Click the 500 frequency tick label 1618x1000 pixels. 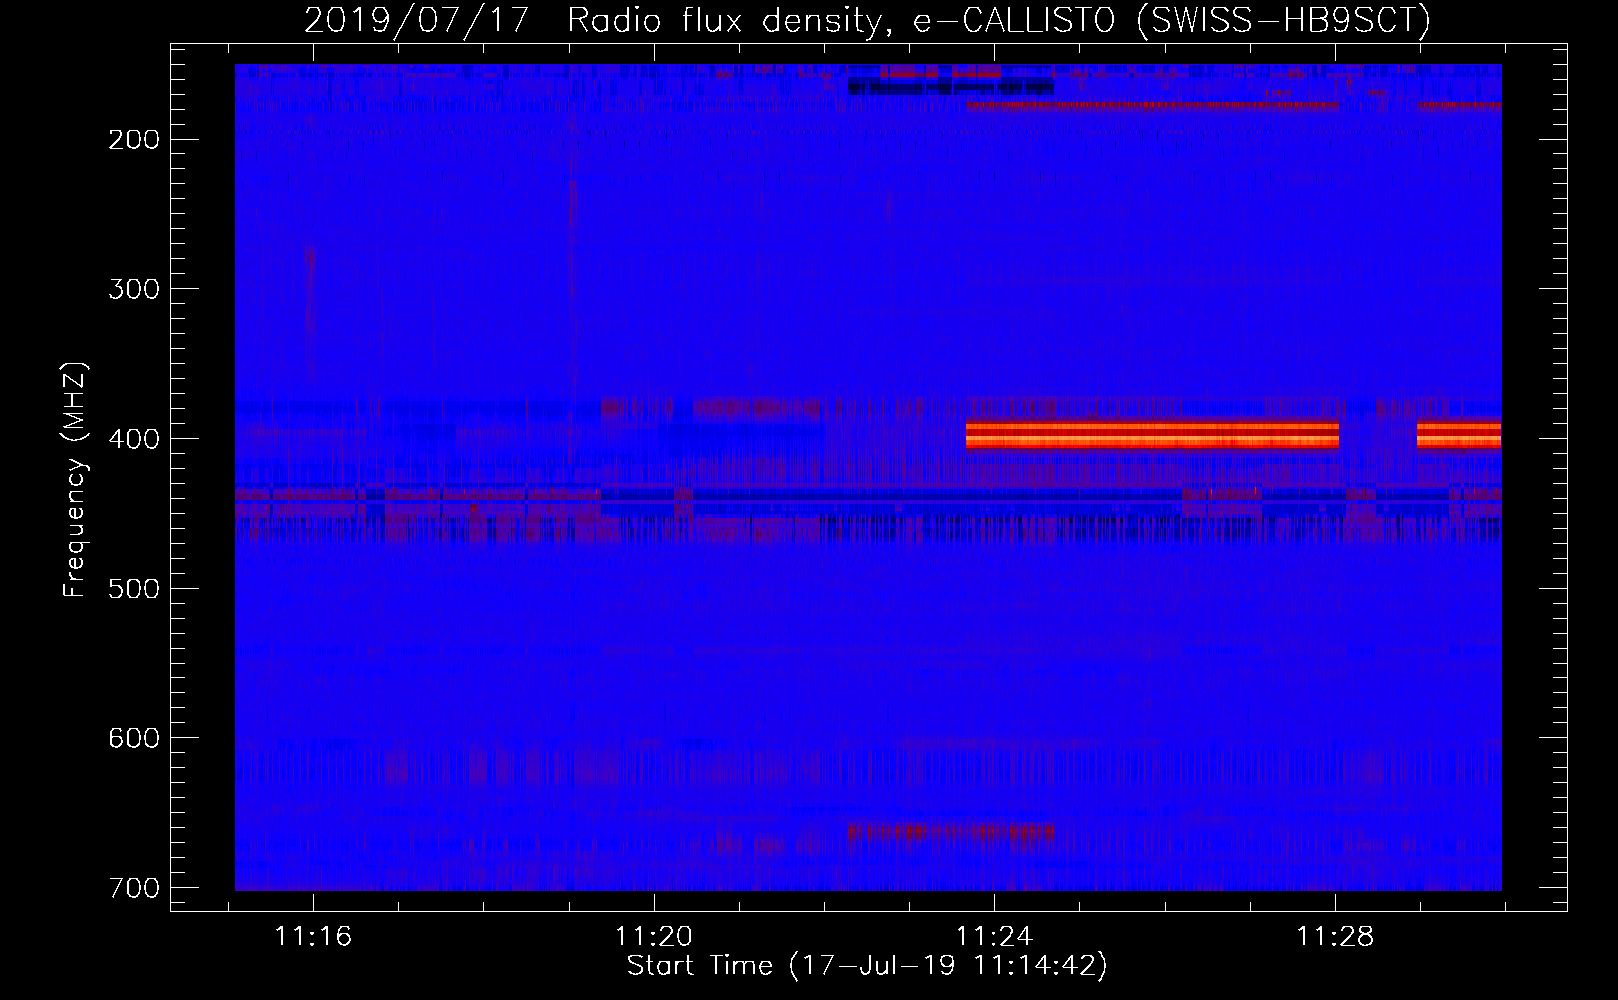tap(134, 588)
